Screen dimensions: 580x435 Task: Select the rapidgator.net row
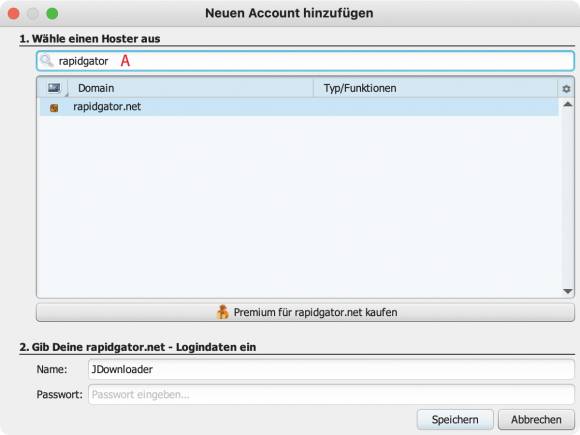299,107
